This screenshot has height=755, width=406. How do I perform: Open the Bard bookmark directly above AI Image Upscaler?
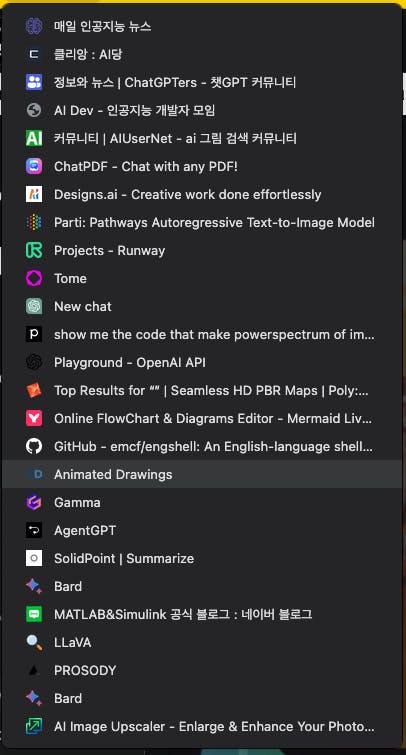pos(202,698)
